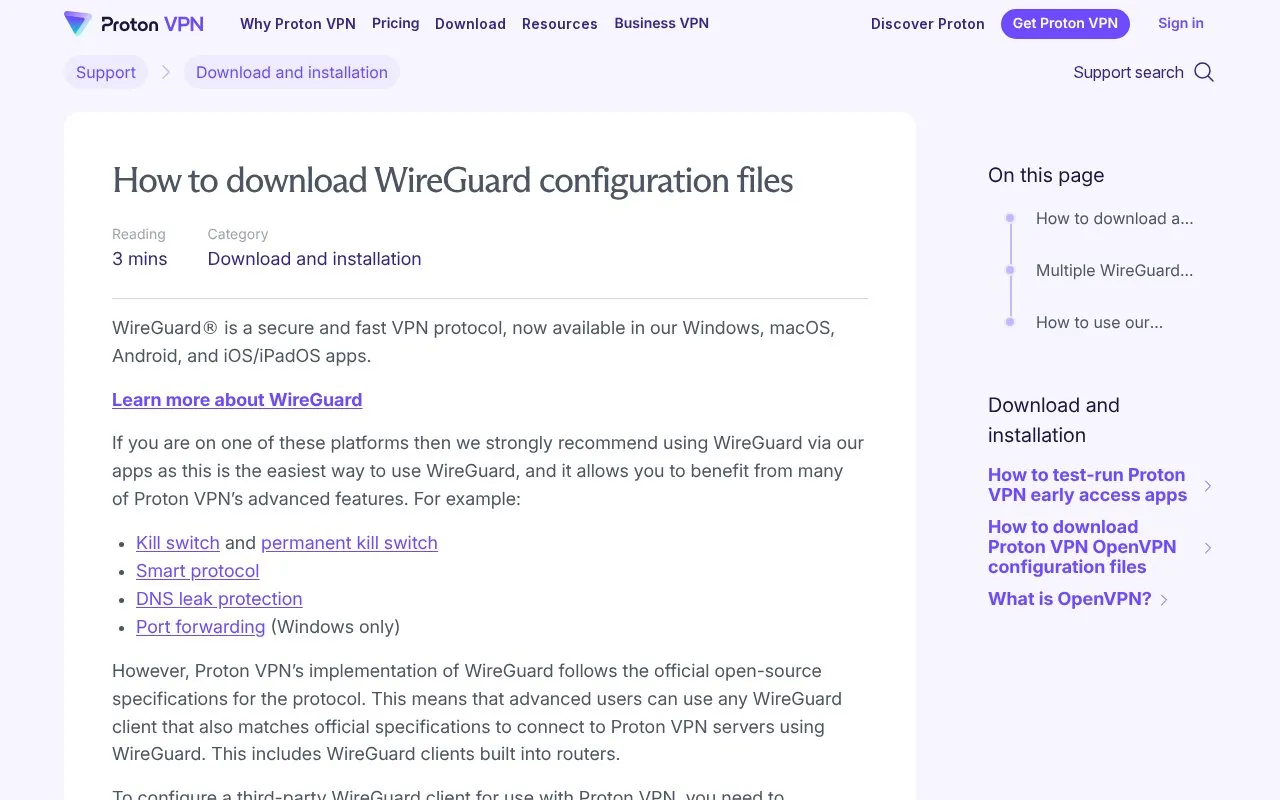The height and width of the screenshot is (800, 1280).
Task: Jump to 'Multiple WireGuard...' section
Action: [1114, 270]
